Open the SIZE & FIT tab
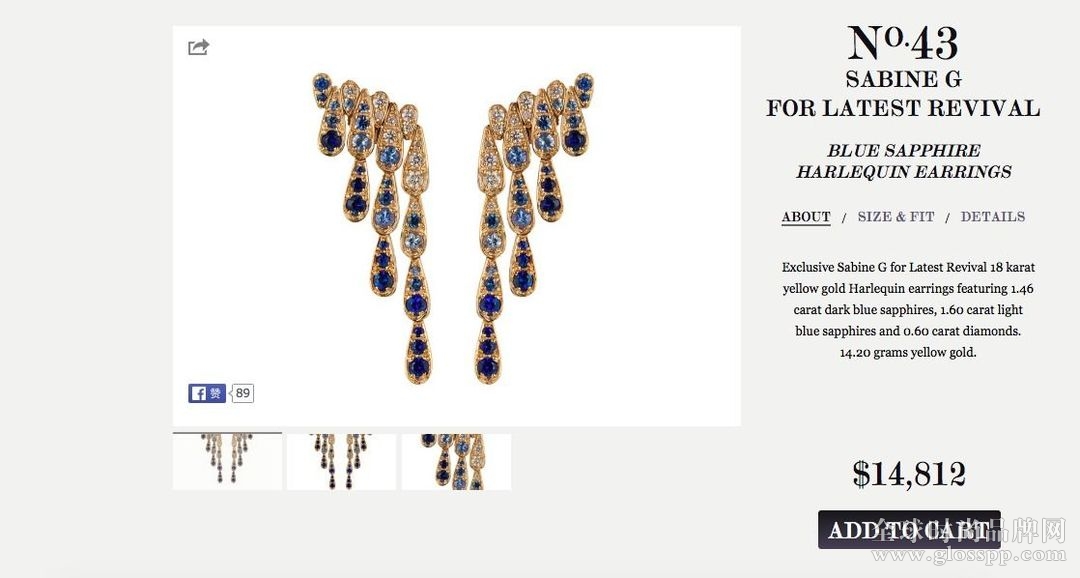The width and height of the screenshot is (1080, 578). tap(895, 217)
